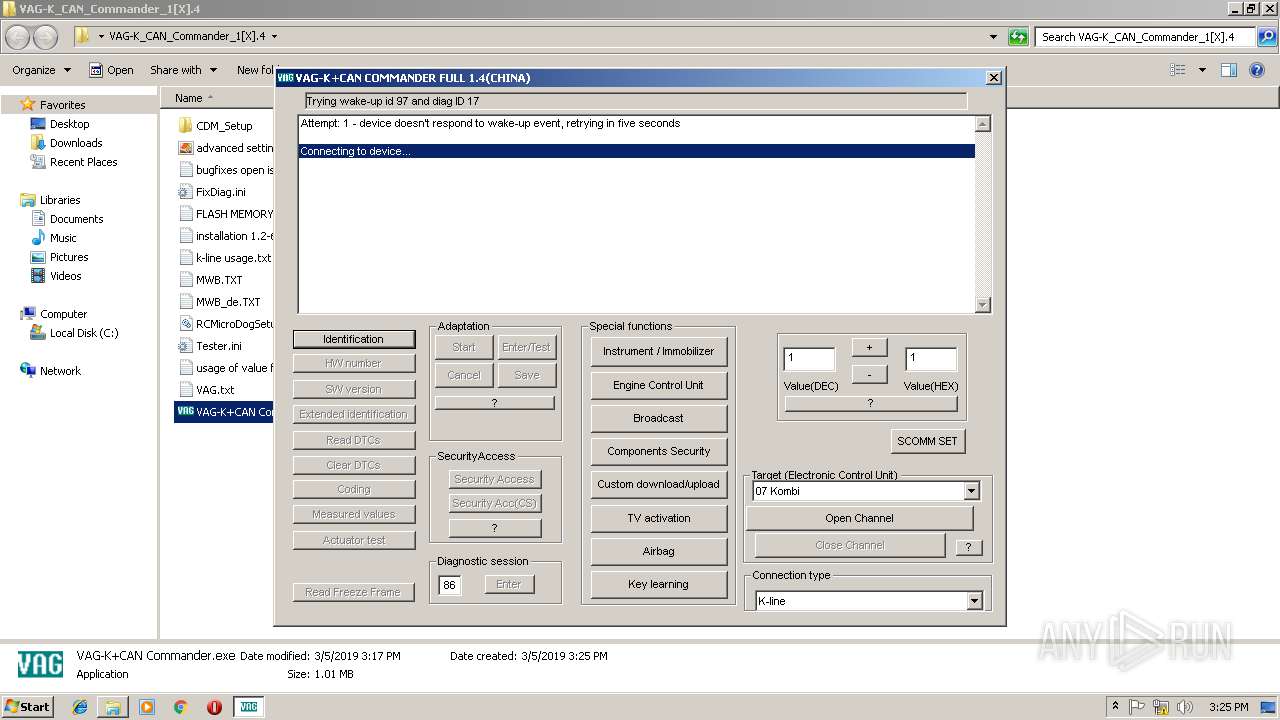The image size is (1280, 720).
Task: Select the VAG-K+CAN Commander application icon
Action: click(x=185, y=412)
